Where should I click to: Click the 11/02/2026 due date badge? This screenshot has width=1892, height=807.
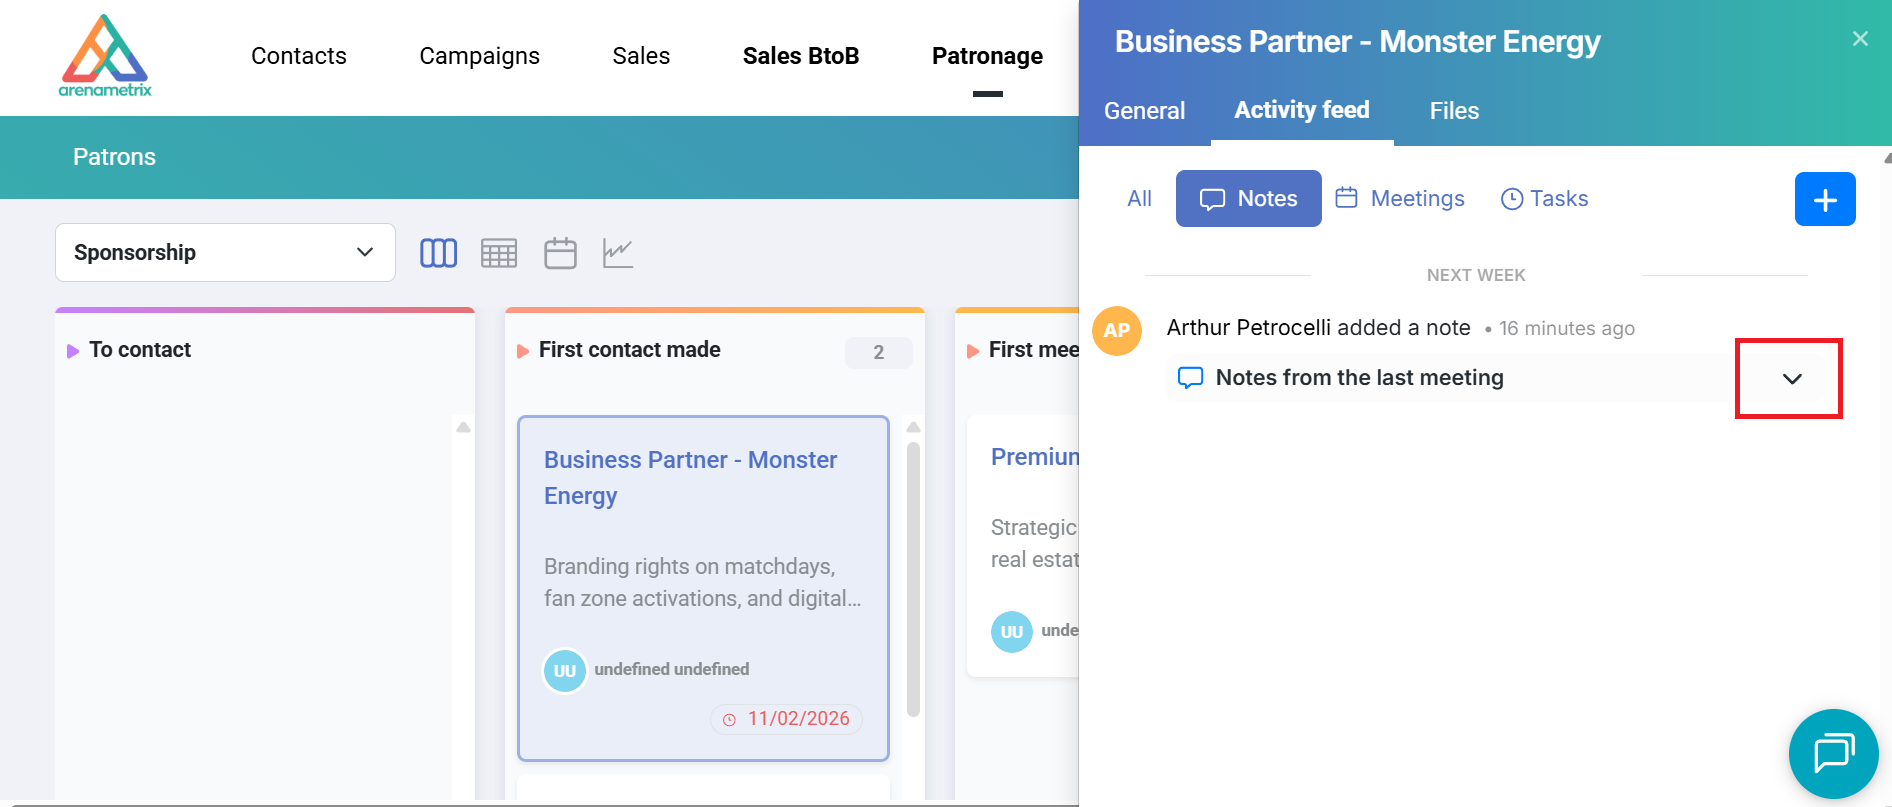[787, 719]
